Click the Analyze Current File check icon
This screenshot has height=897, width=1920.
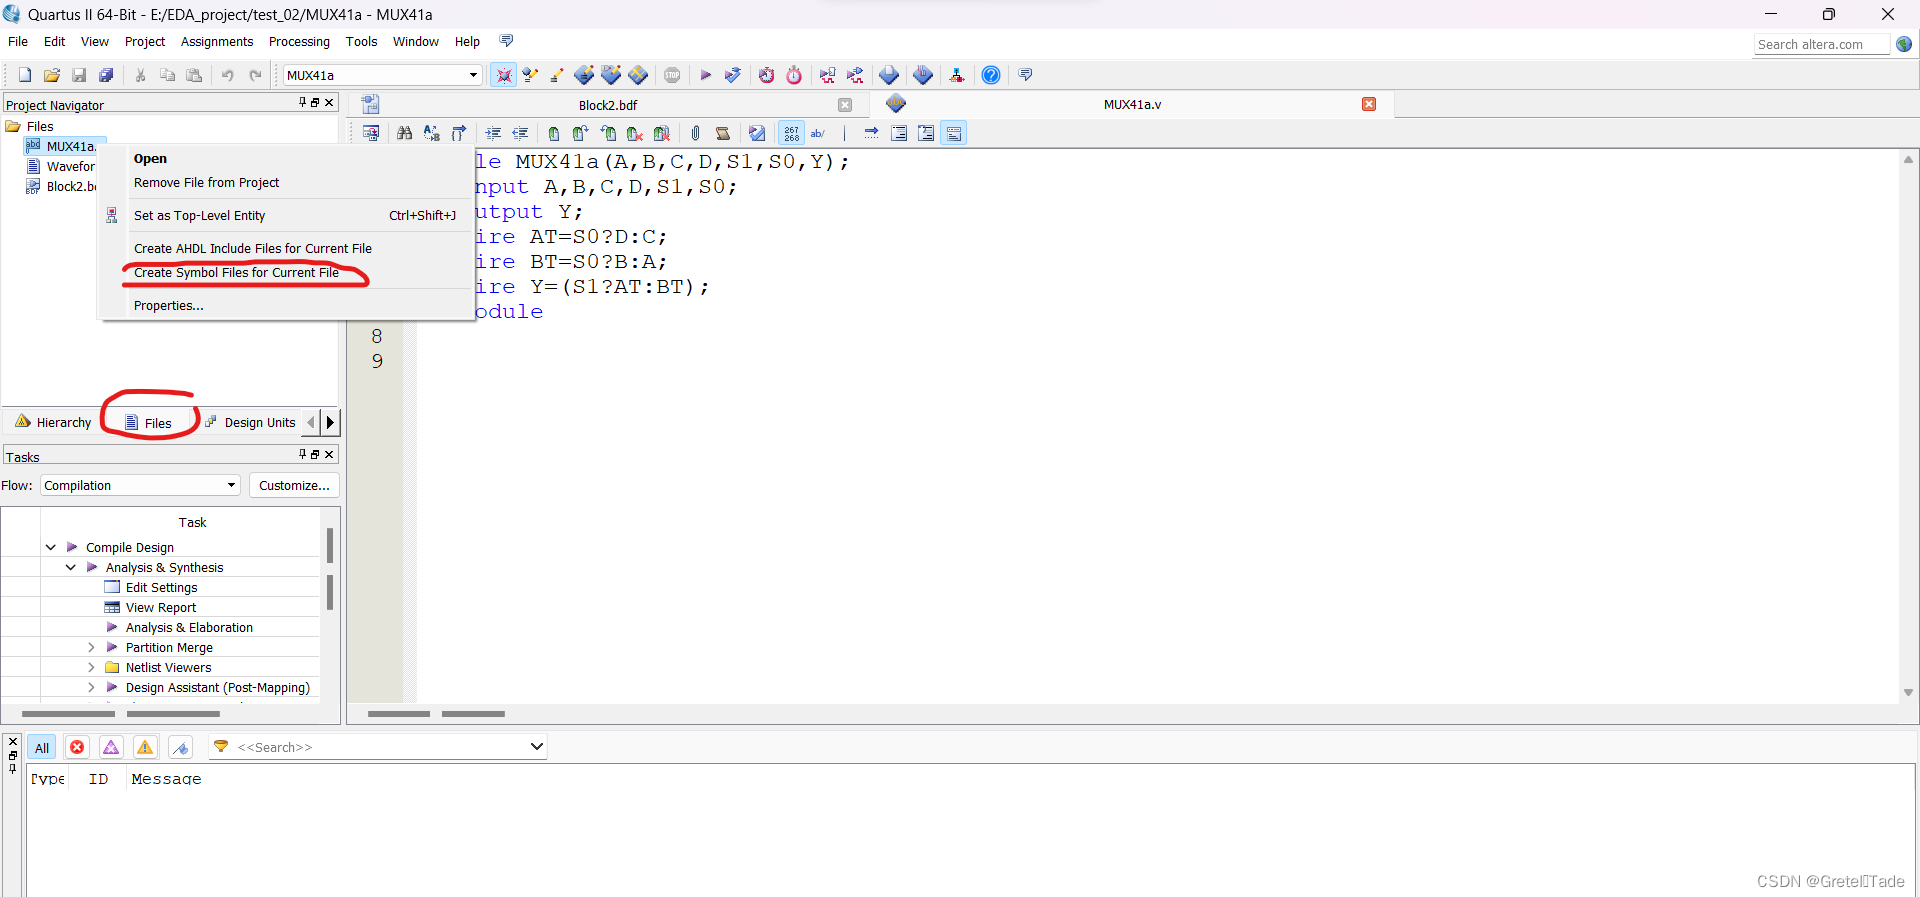757,133
